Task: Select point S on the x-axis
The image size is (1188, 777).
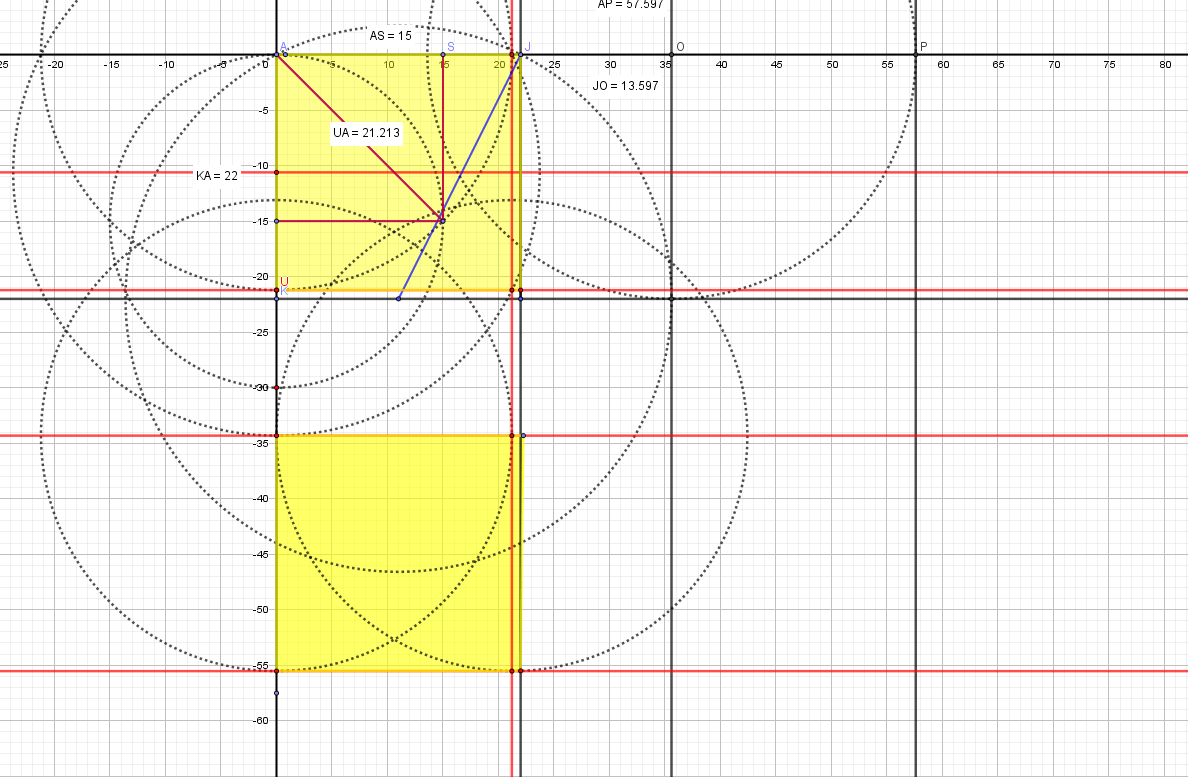Action: click(443, 55)
